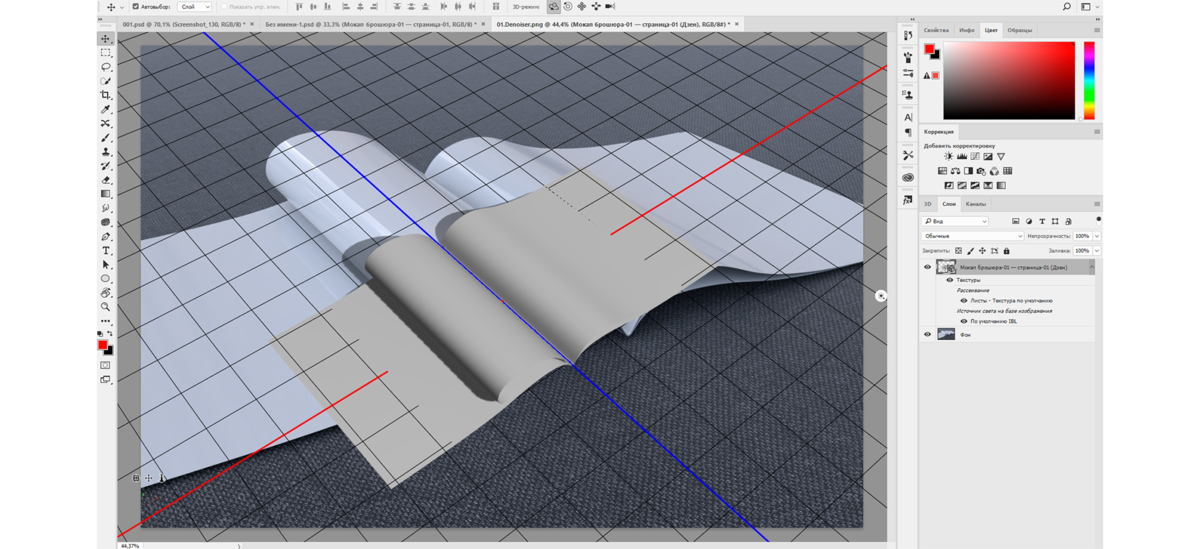Open the Color panel flyout menu
Viewport: 1200px width, 549px height.
click(x=1097, y=30)
